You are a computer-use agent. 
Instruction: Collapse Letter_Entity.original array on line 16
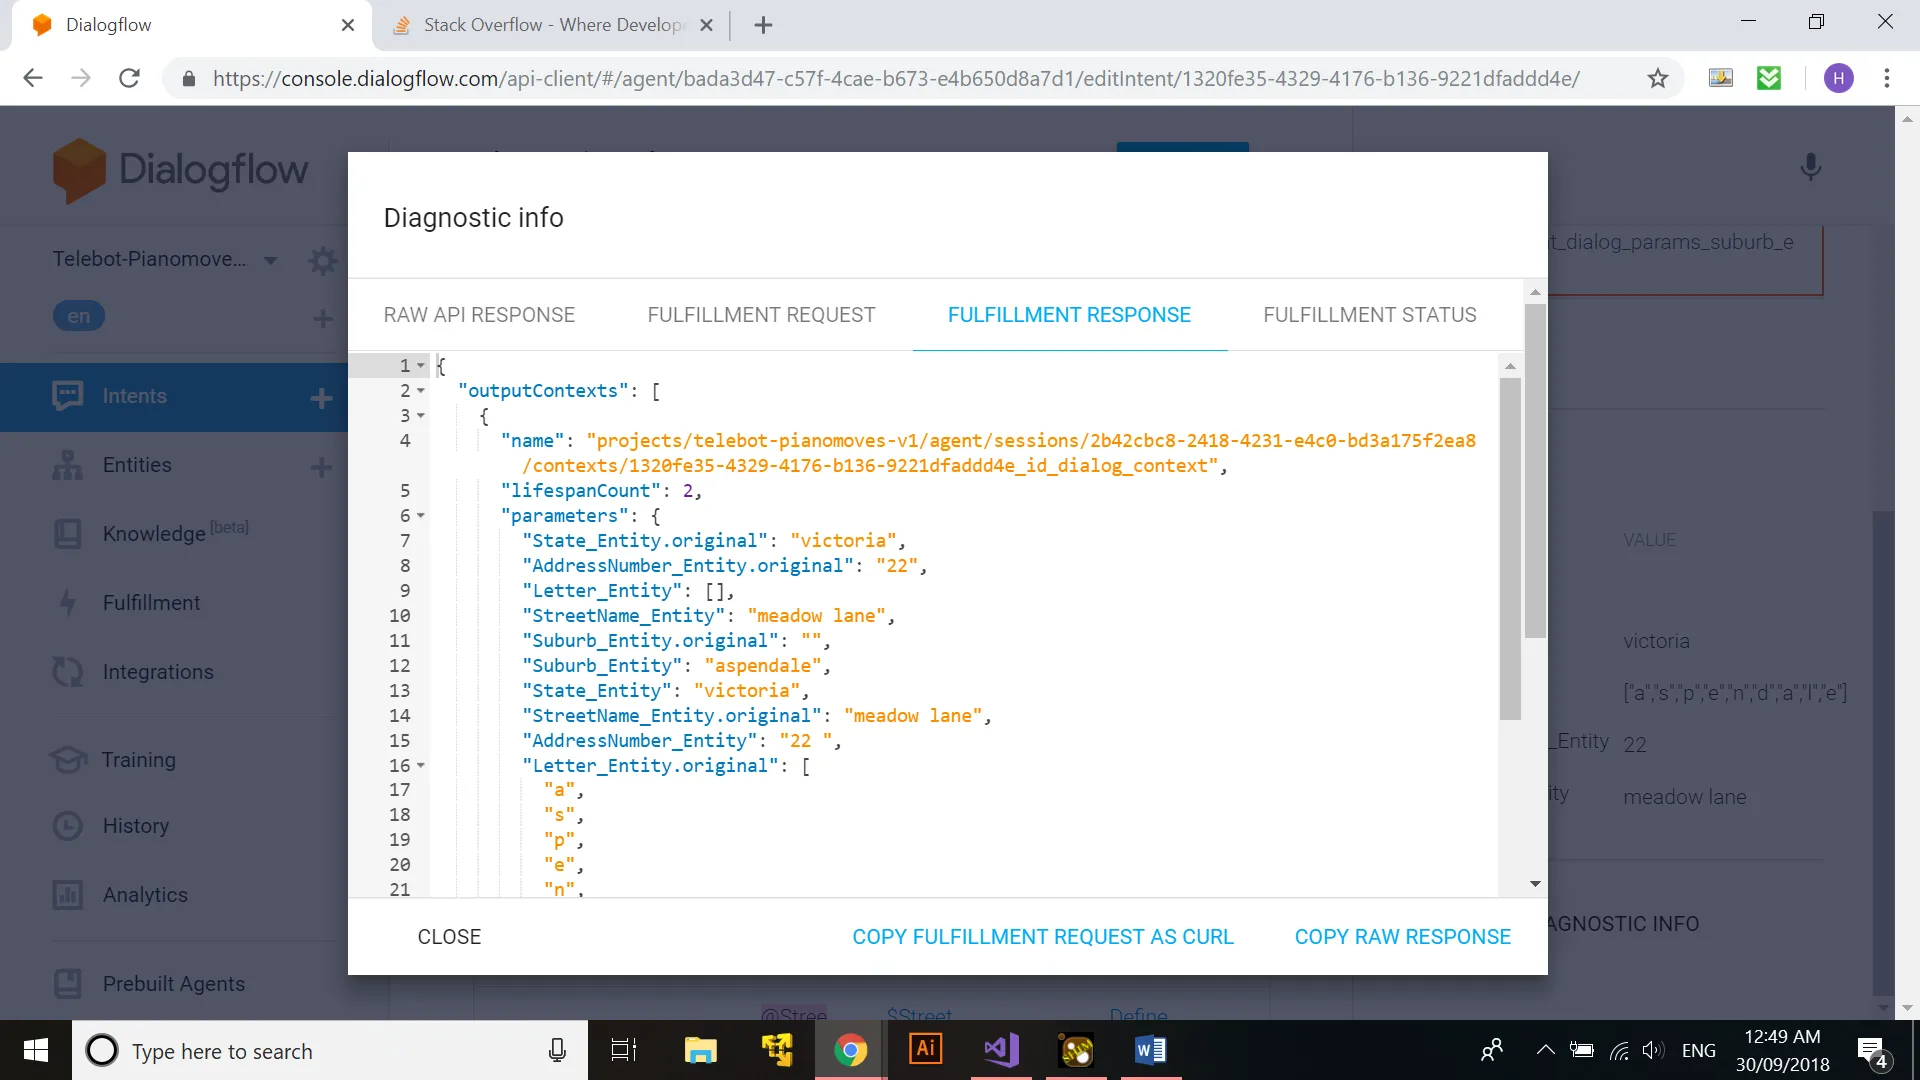421,766
